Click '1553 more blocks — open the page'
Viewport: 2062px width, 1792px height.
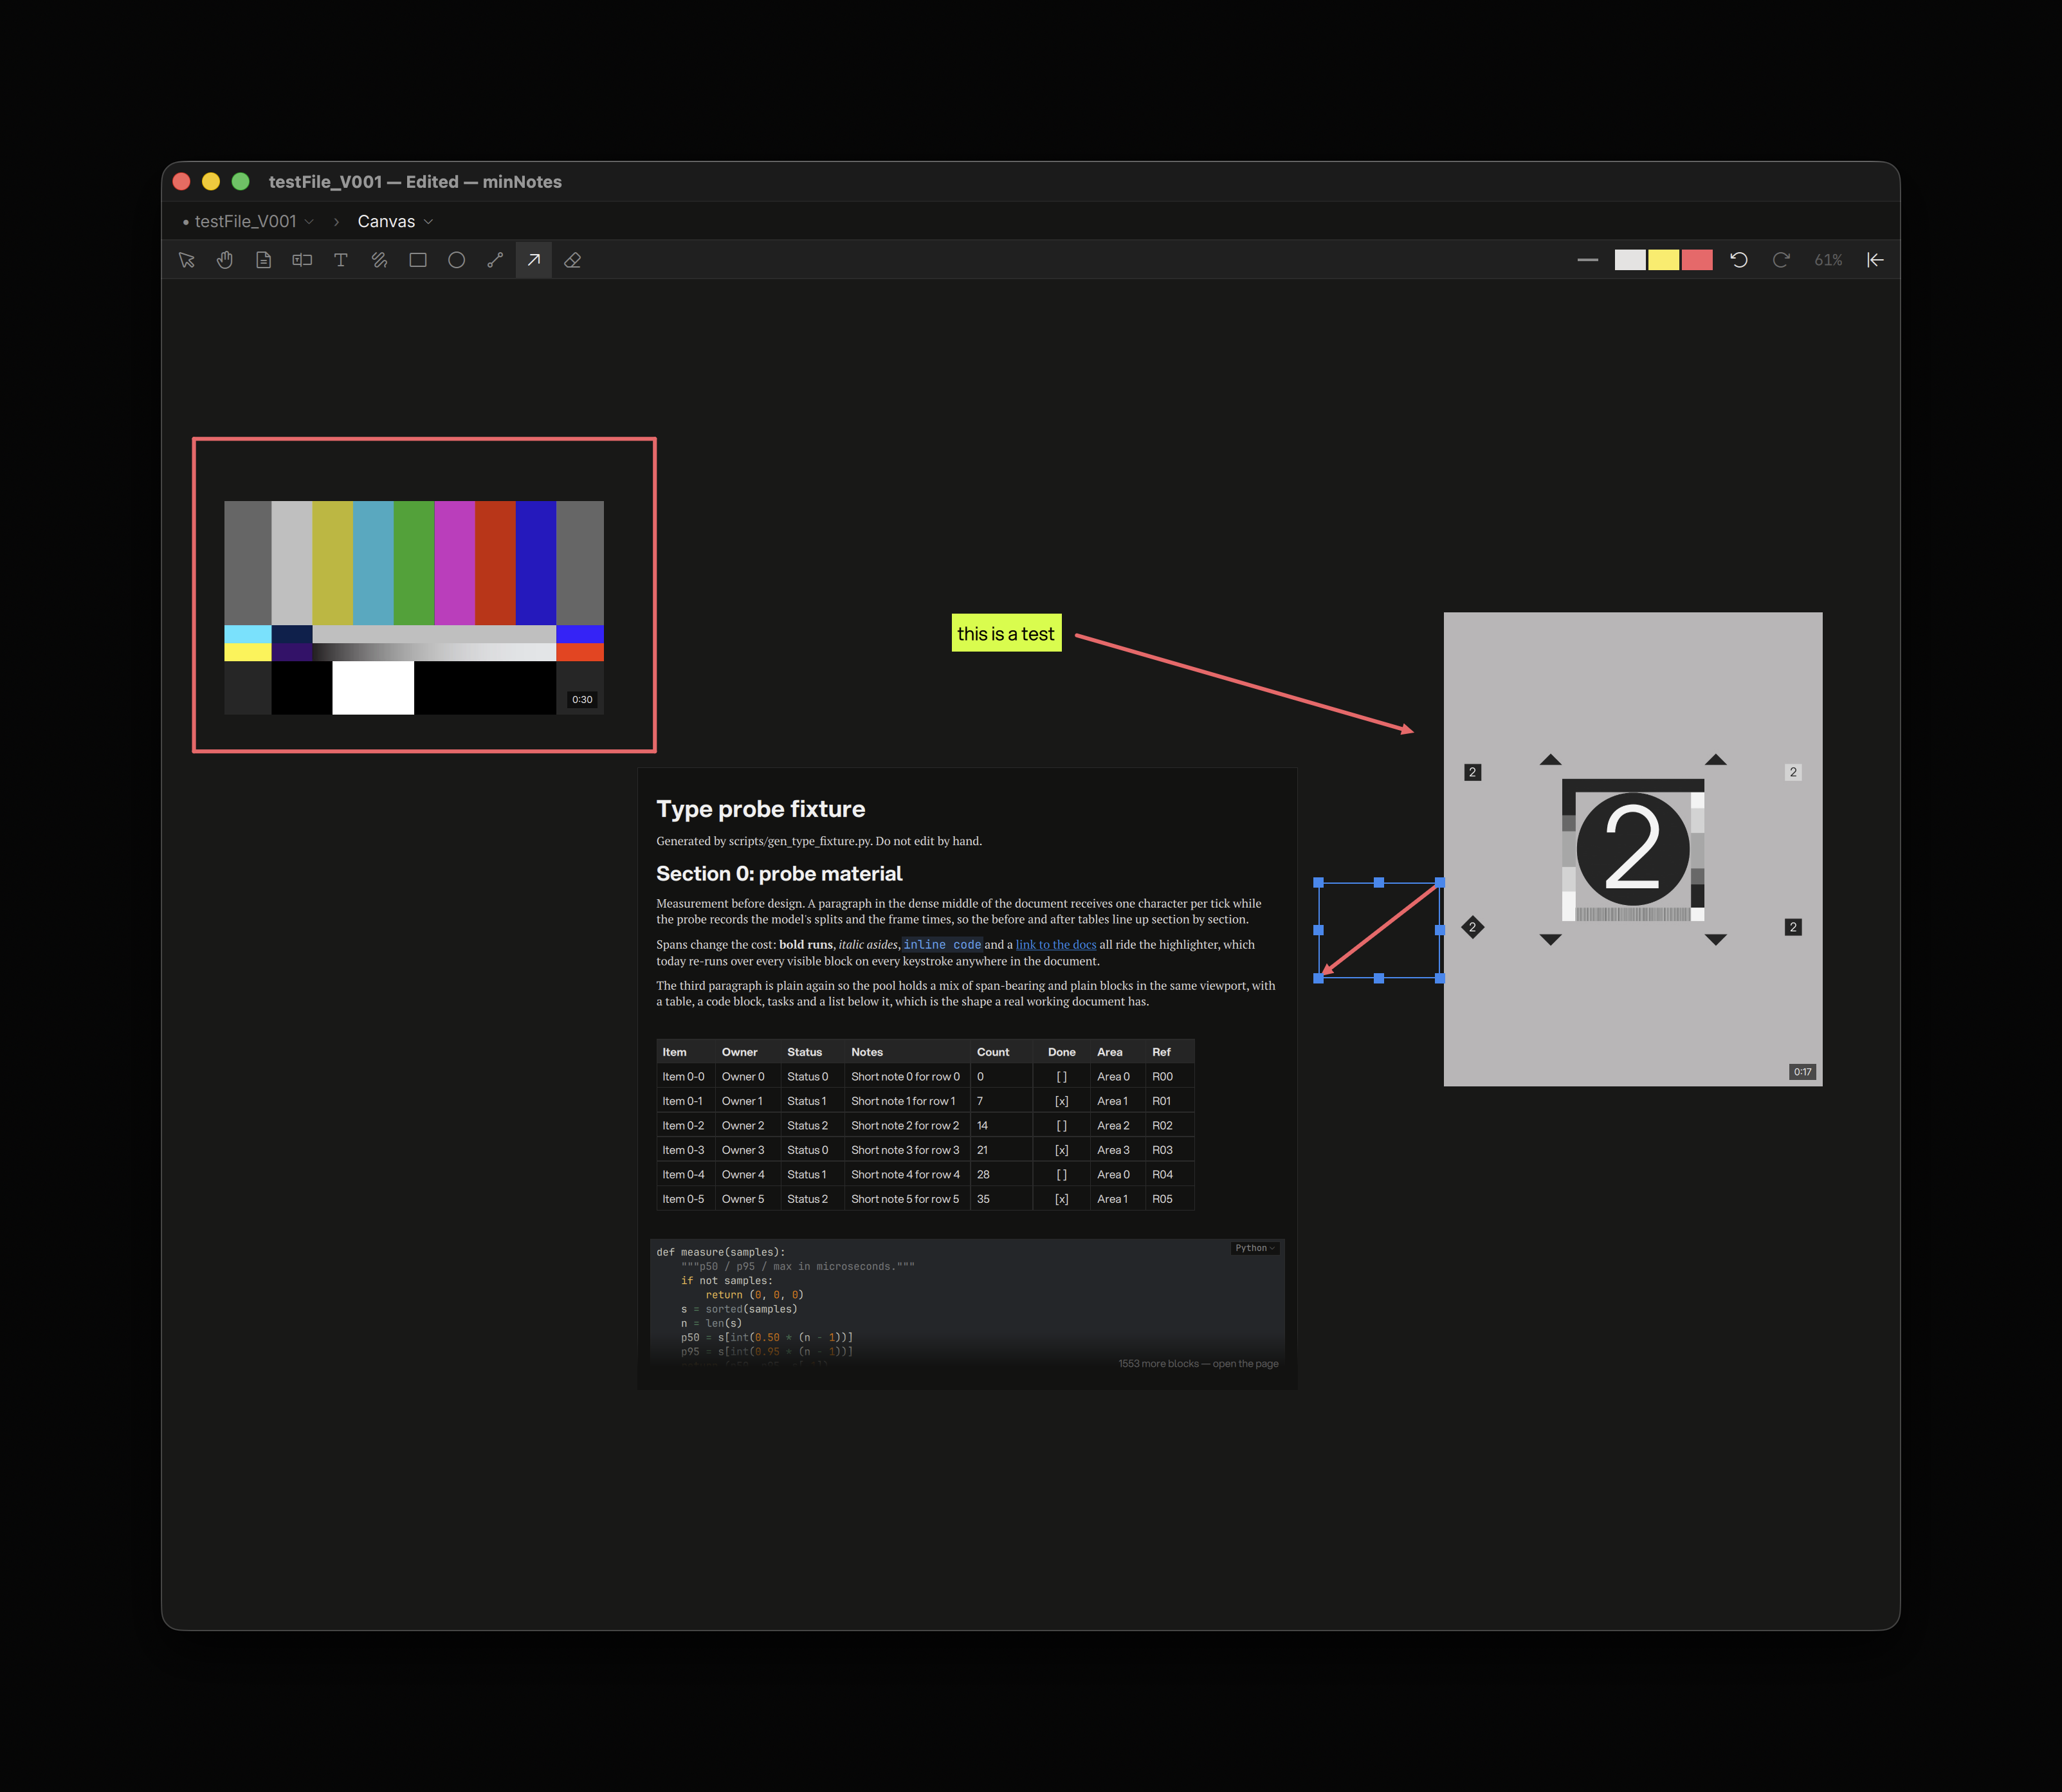(x=1198, y=1363)
